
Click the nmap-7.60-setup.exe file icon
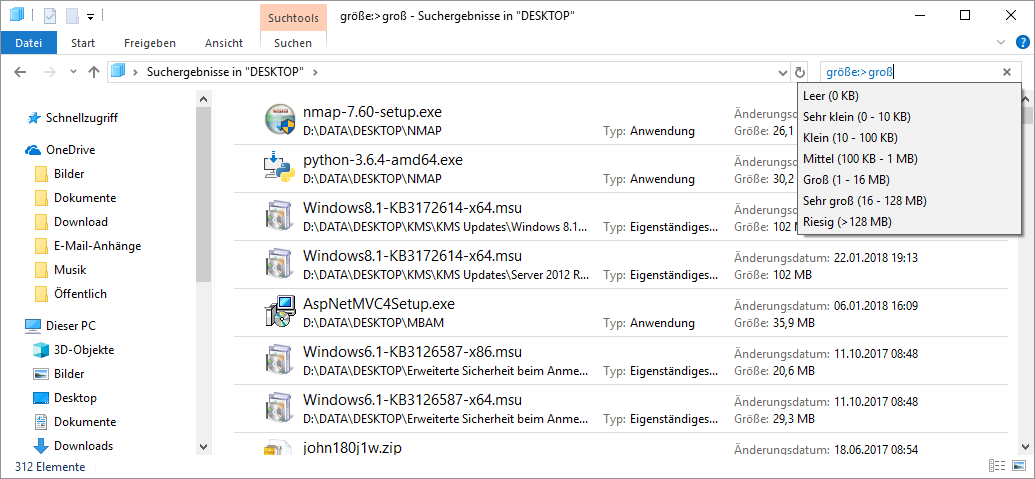coord(277,120)
